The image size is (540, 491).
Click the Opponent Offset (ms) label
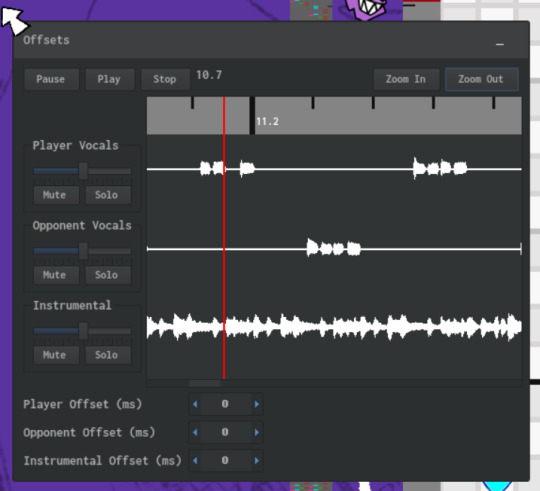[89, 432]
